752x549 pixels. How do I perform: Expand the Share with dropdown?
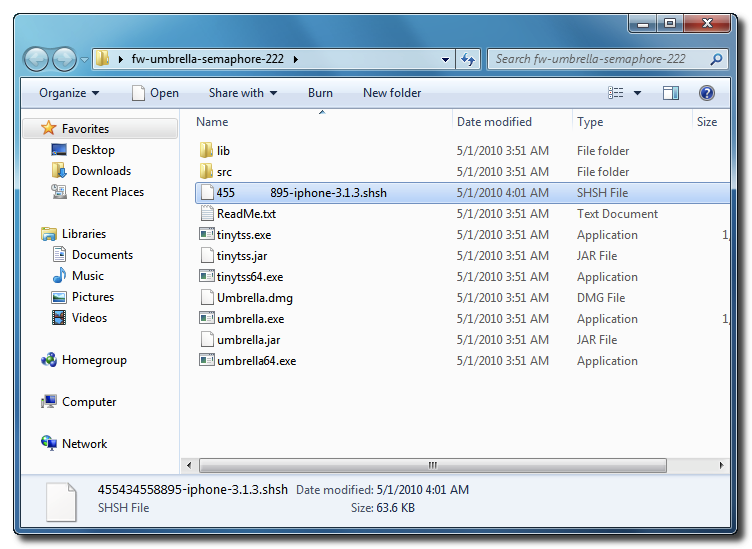[243, 93]
